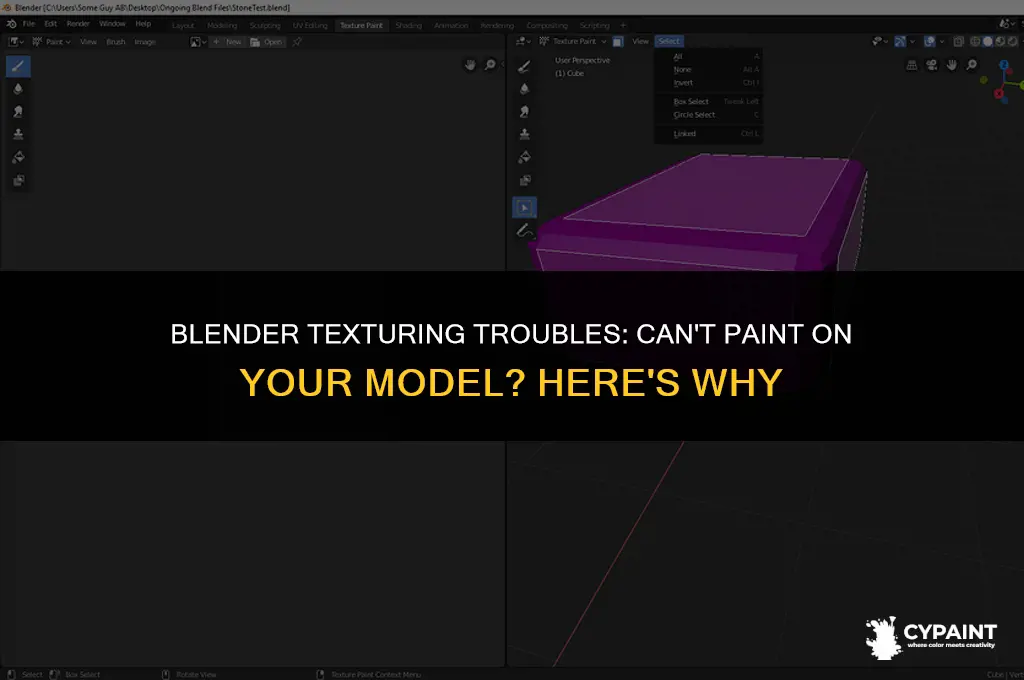Click the zoom magnifier in 3D viewport
The height and width of the screenshot is (680, 1024).
tap(972, 65)
